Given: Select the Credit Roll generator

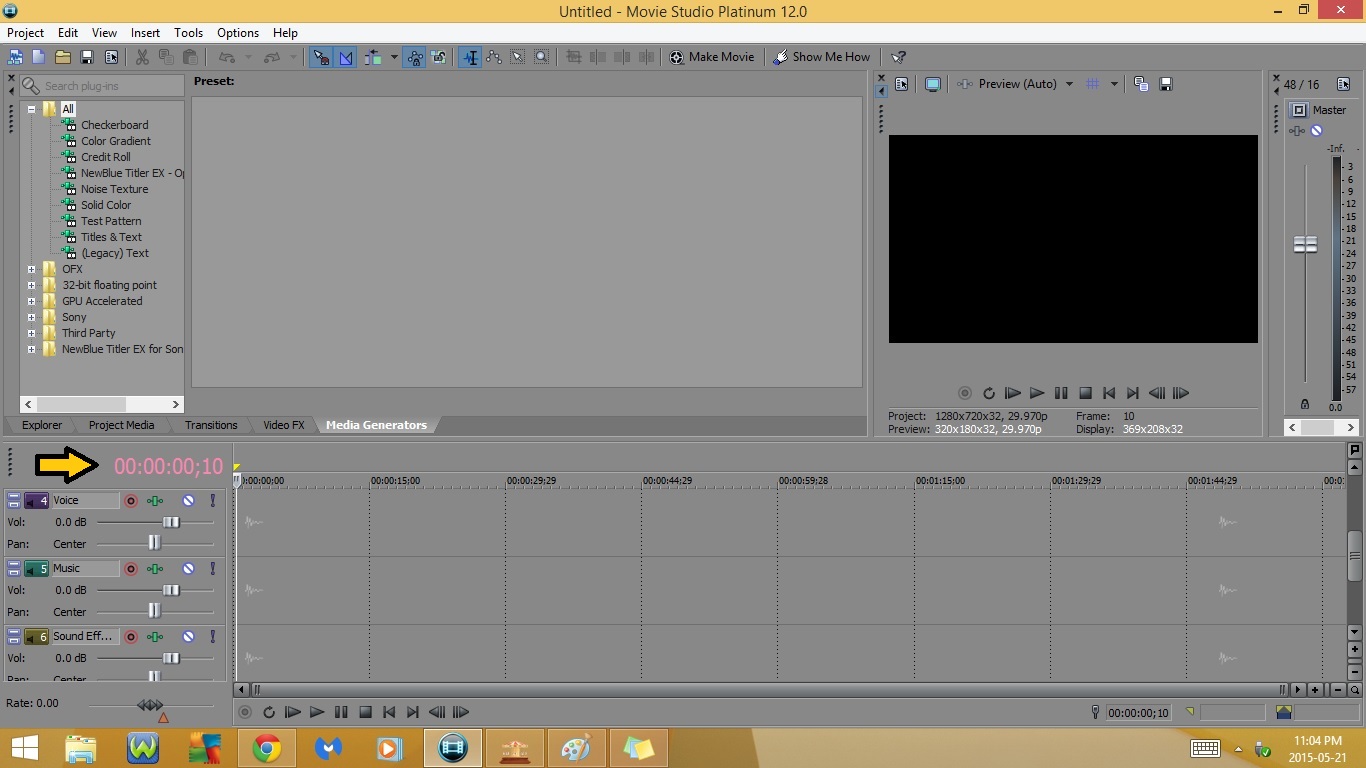Looking at the screenshot, I should click(x=105, y=157).
